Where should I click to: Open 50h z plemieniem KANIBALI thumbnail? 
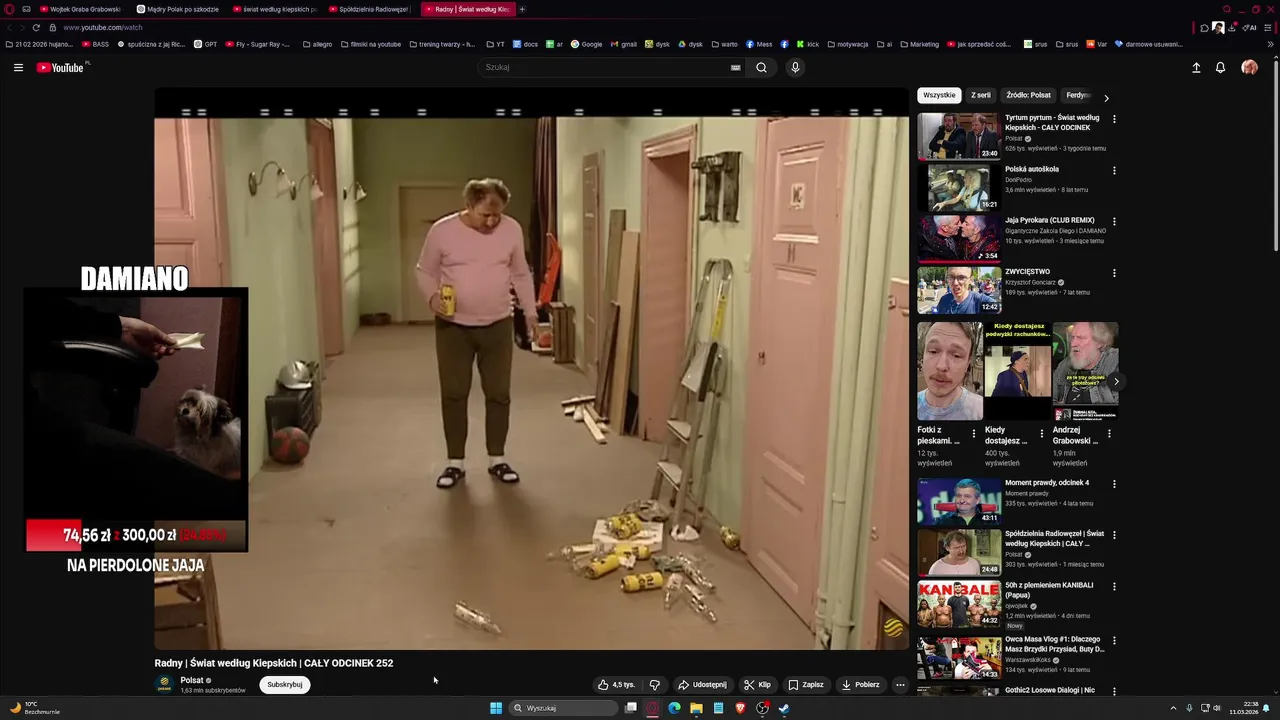pyautogui.click(x=959, y=604)
